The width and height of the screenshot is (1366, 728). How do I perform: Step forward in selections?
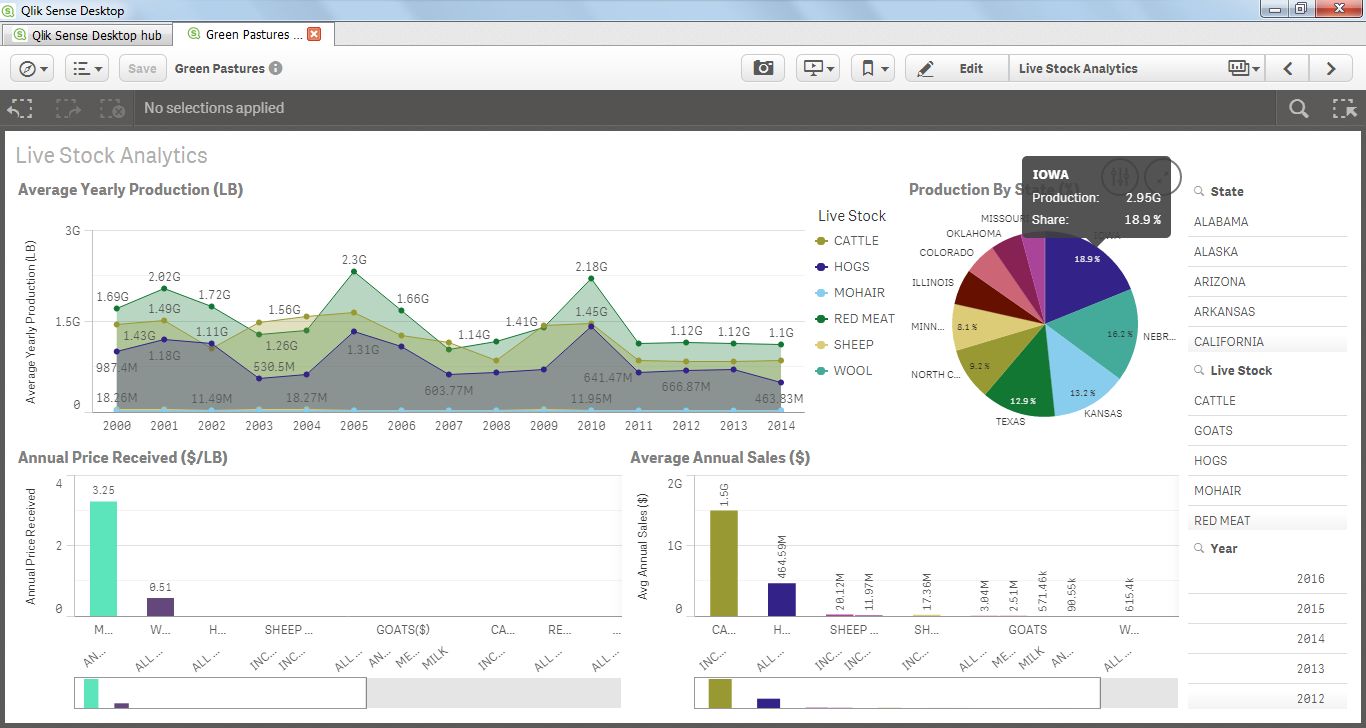(x=67, y=108)
